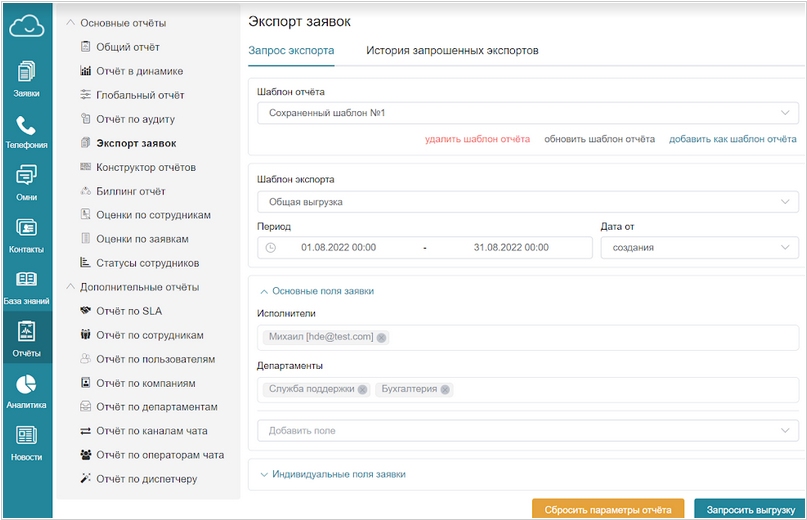Screen dimensions: 807x520
Task: Open Аналитика pie chart icon
Action: pyautogui.click(x=26, y=391)
